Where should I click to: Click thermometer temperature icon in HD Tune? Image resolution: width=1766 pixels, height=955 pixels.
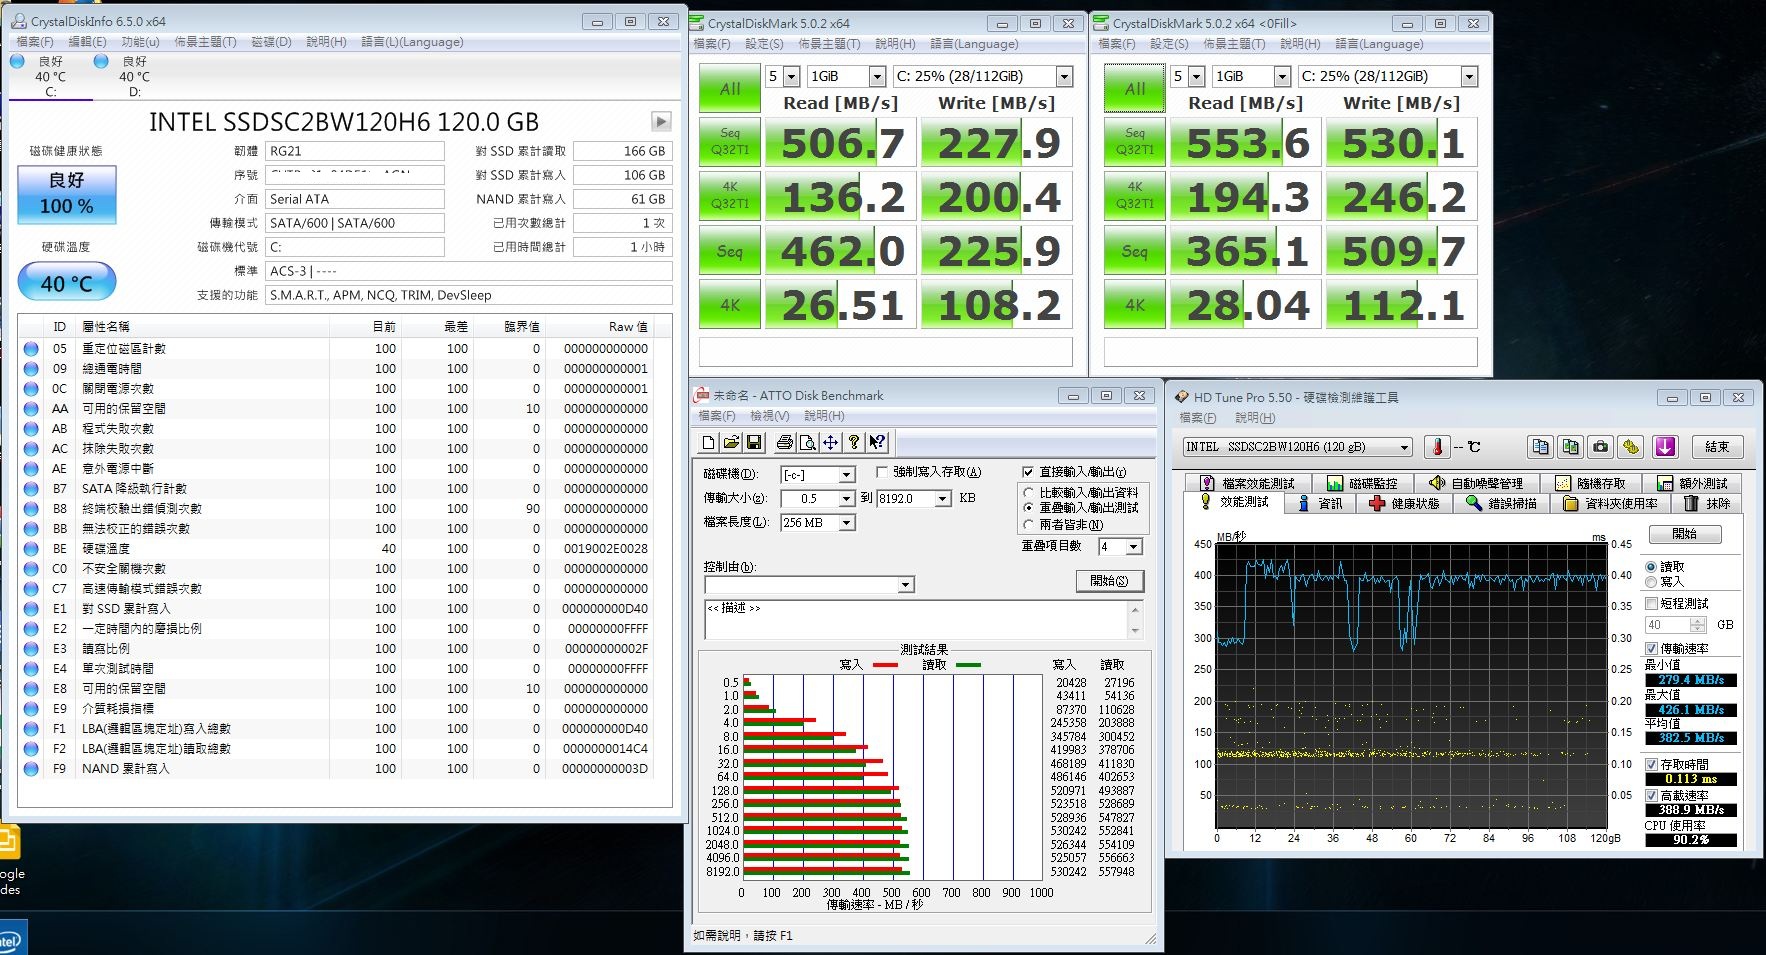coord(1437,447)
